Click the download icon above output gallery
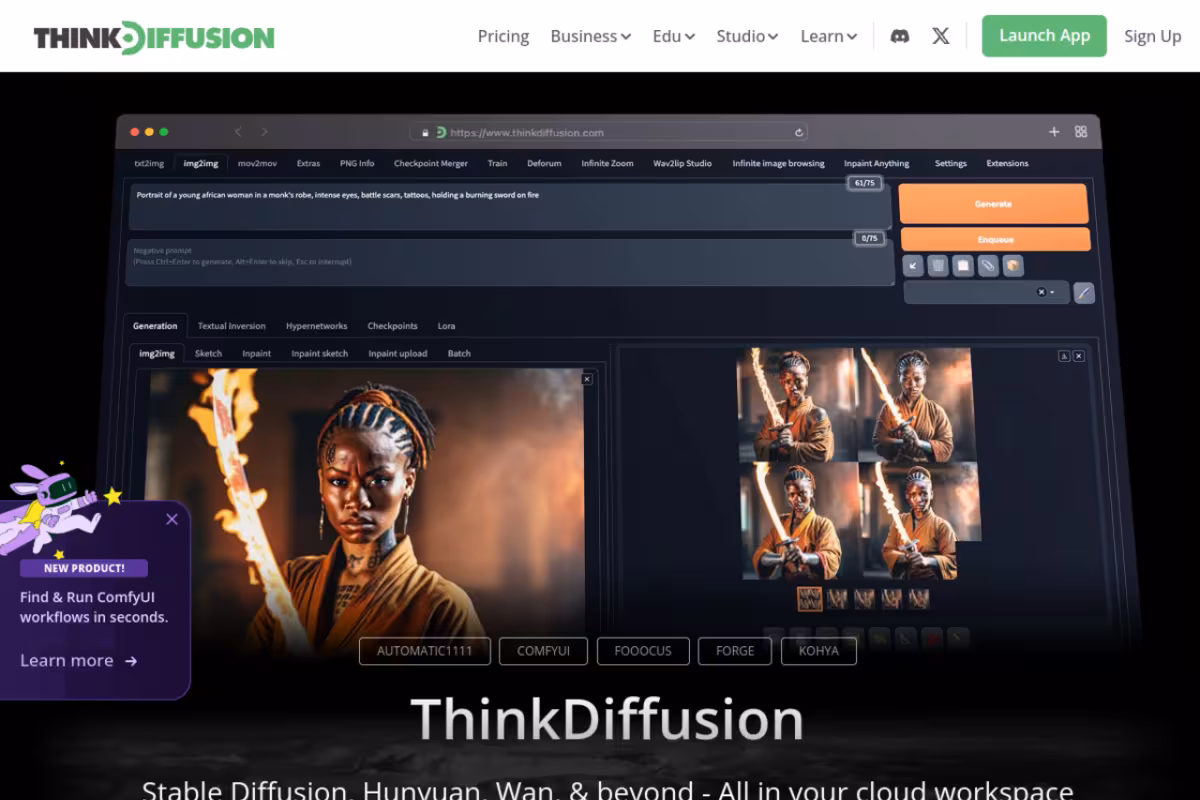This screenshot has width=1200, height=800. (1064, 356)
